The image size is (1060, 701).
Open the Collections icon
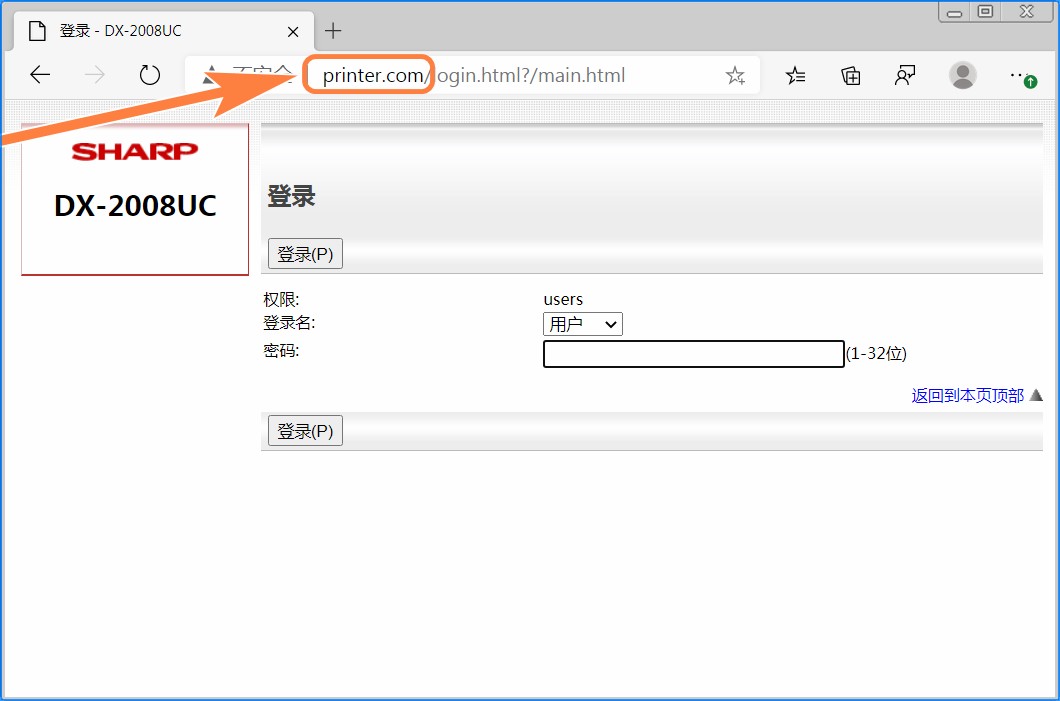tap(850, 75)
